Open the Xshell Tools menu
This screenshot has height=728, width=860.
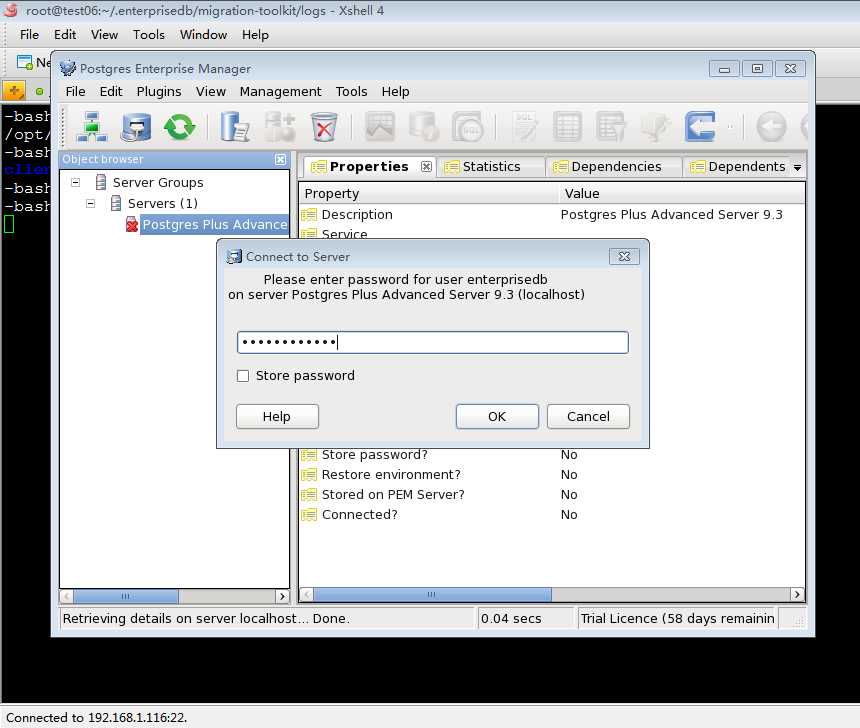pyautogui.click(x=149, y=35)
